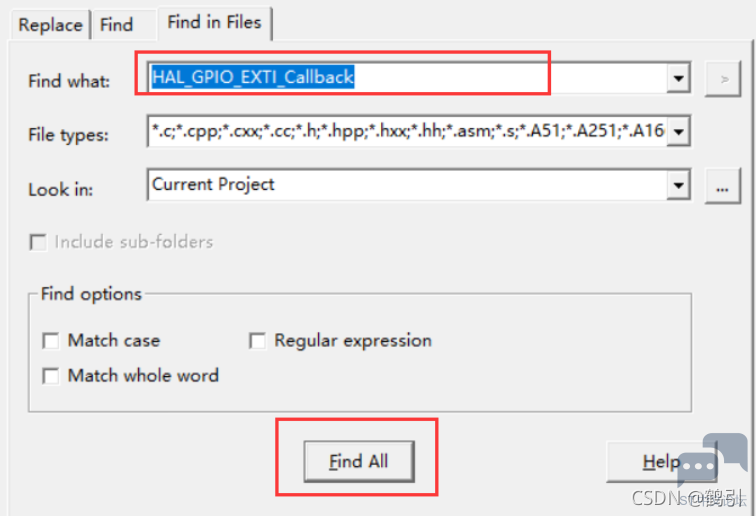Check Match whole word
Image resolution: width=756 pixels, height=516 pixels.
point(51,376)
